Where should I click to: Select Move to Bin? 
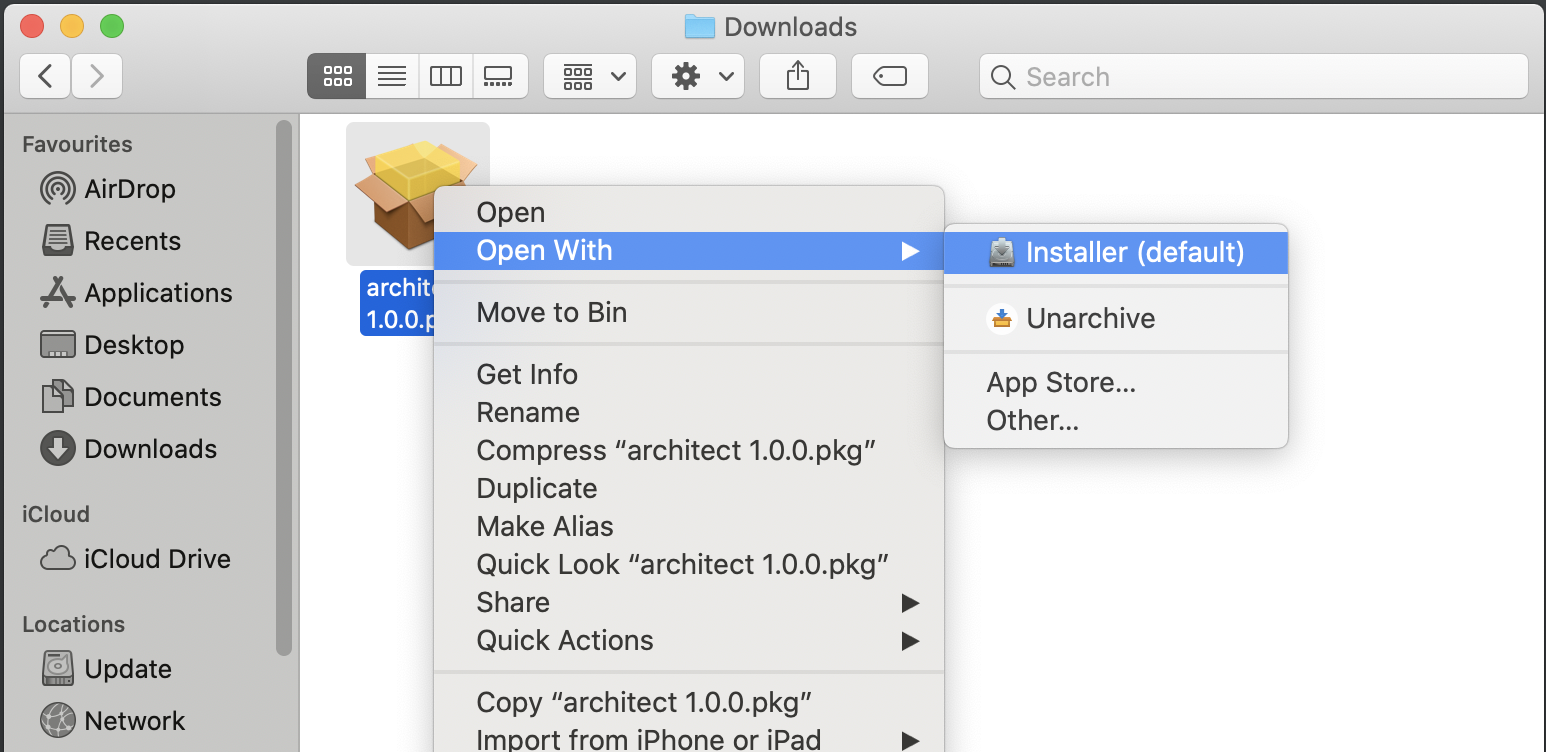(689, 312)
